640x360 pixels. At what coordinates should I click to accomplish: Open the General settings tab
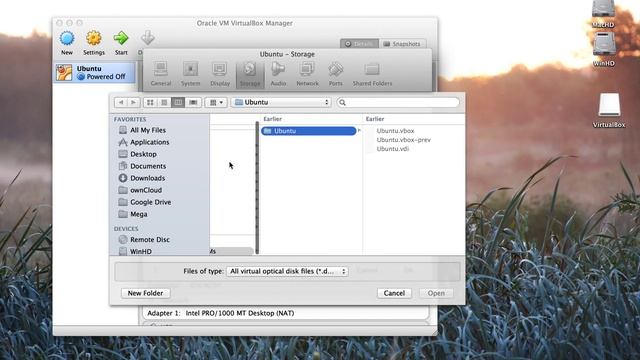(x=161, y=74)
